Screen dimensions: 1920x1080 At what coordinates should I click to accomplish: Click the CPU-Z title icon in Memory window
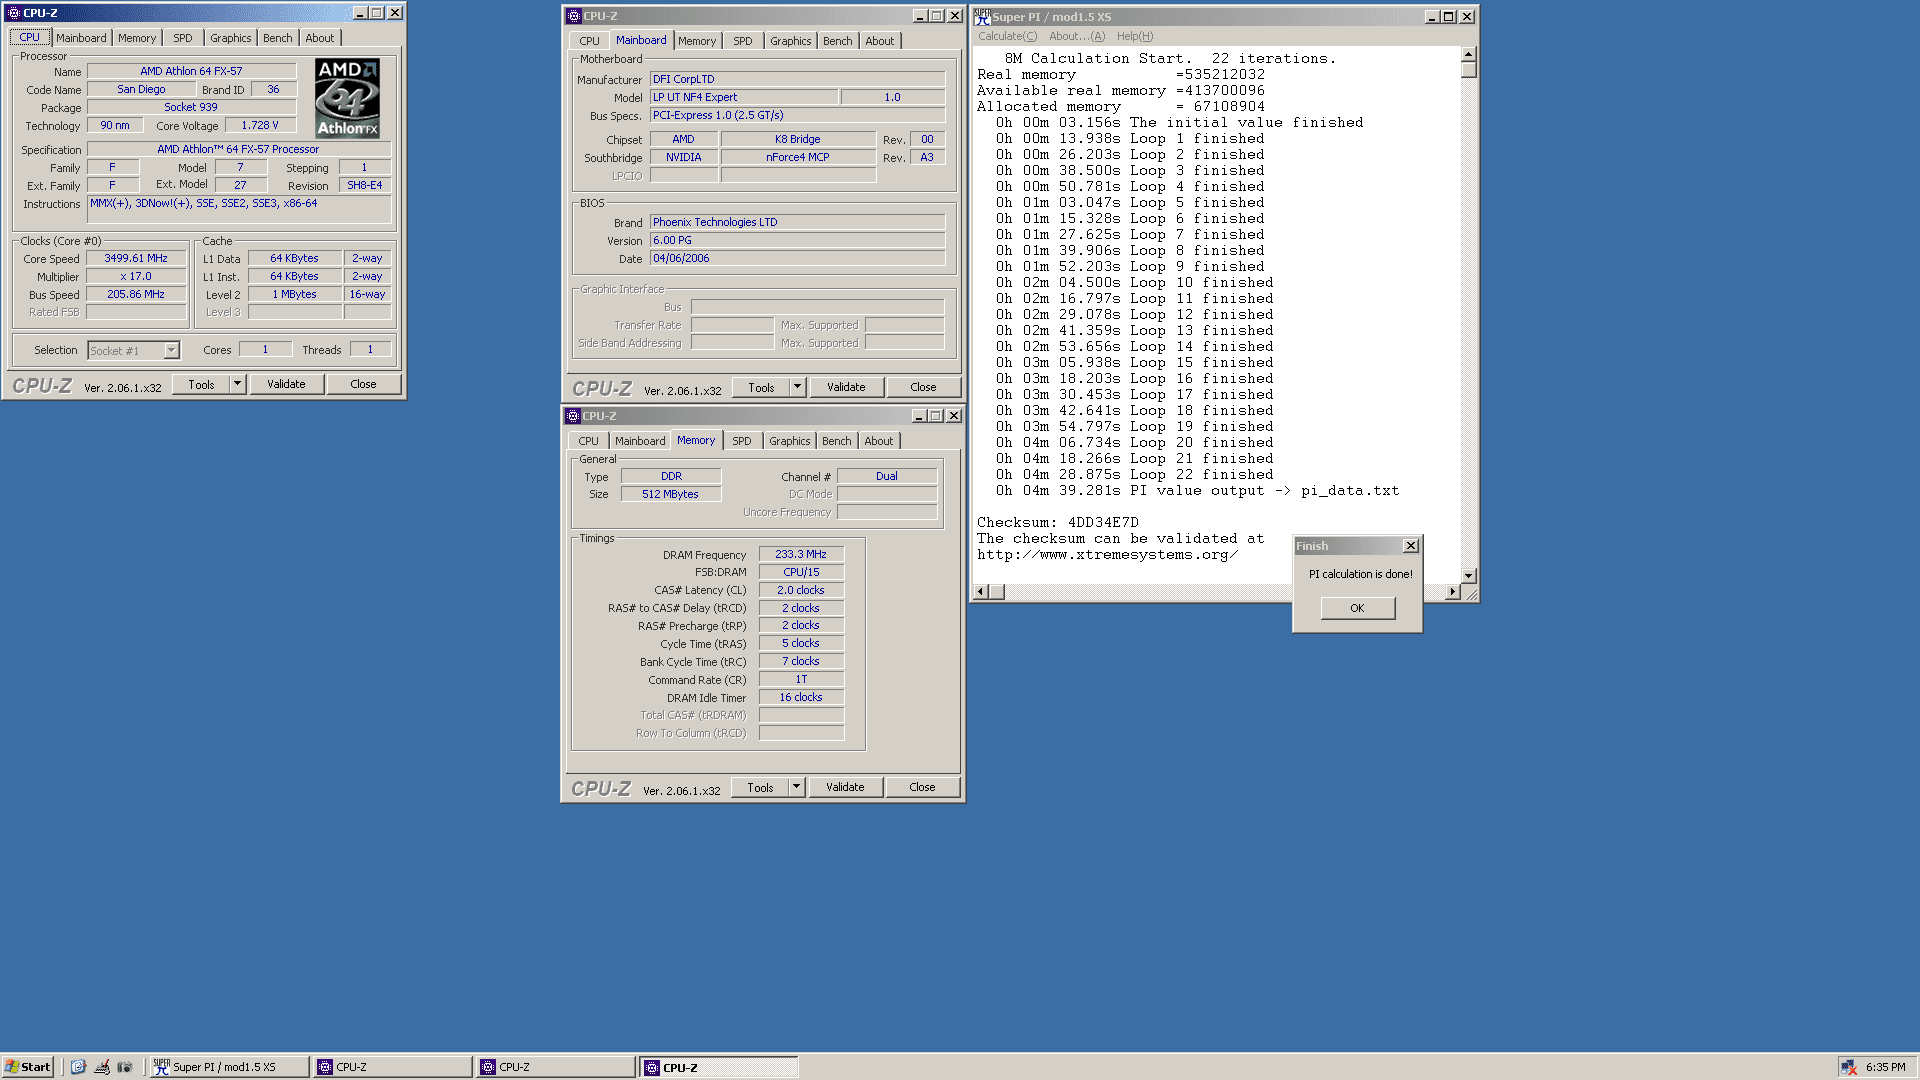573,416
